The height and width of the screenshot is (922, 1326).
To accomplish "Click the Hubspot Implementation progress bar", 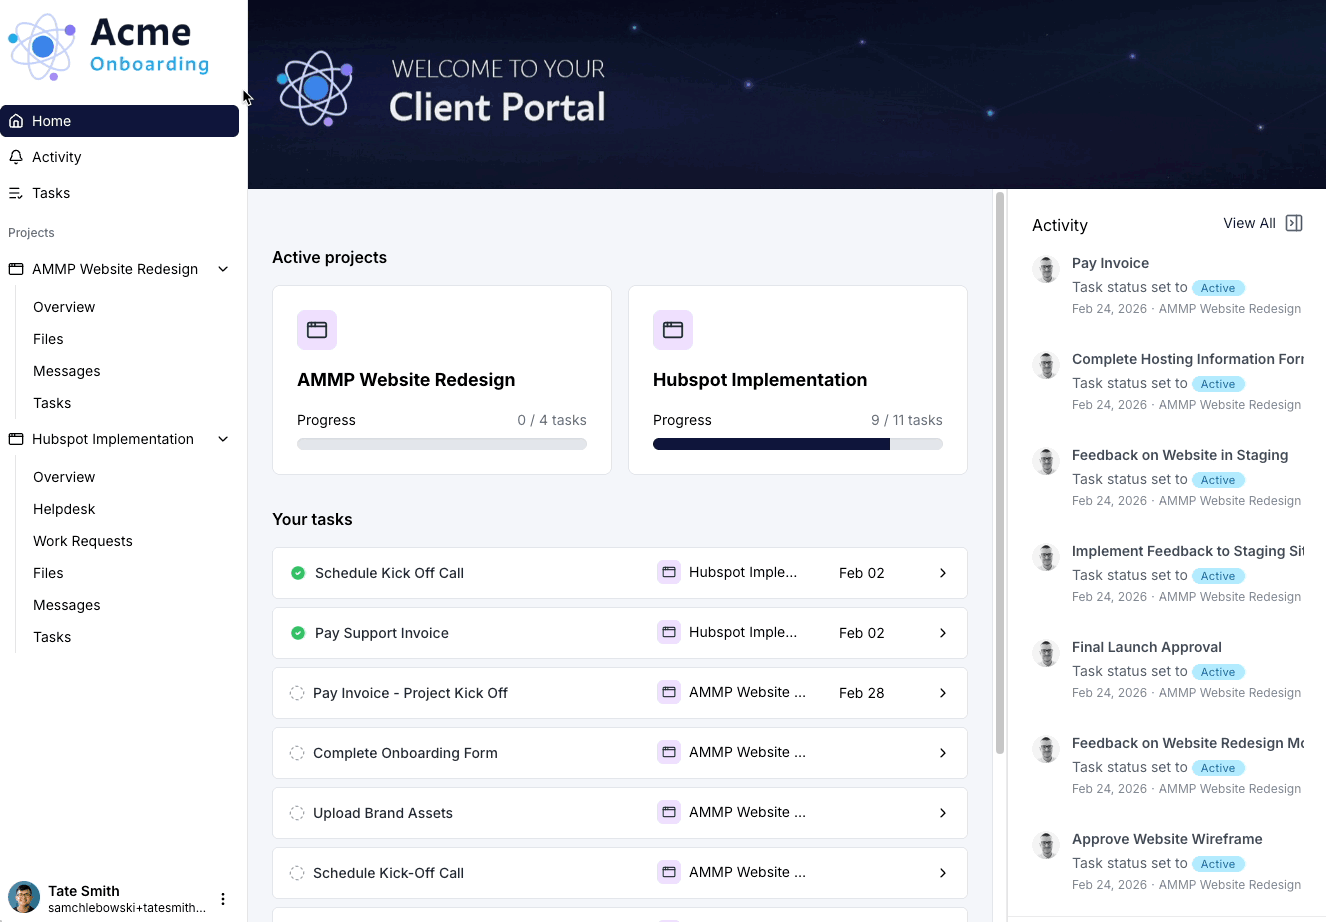I will click(x=798, y=444).
